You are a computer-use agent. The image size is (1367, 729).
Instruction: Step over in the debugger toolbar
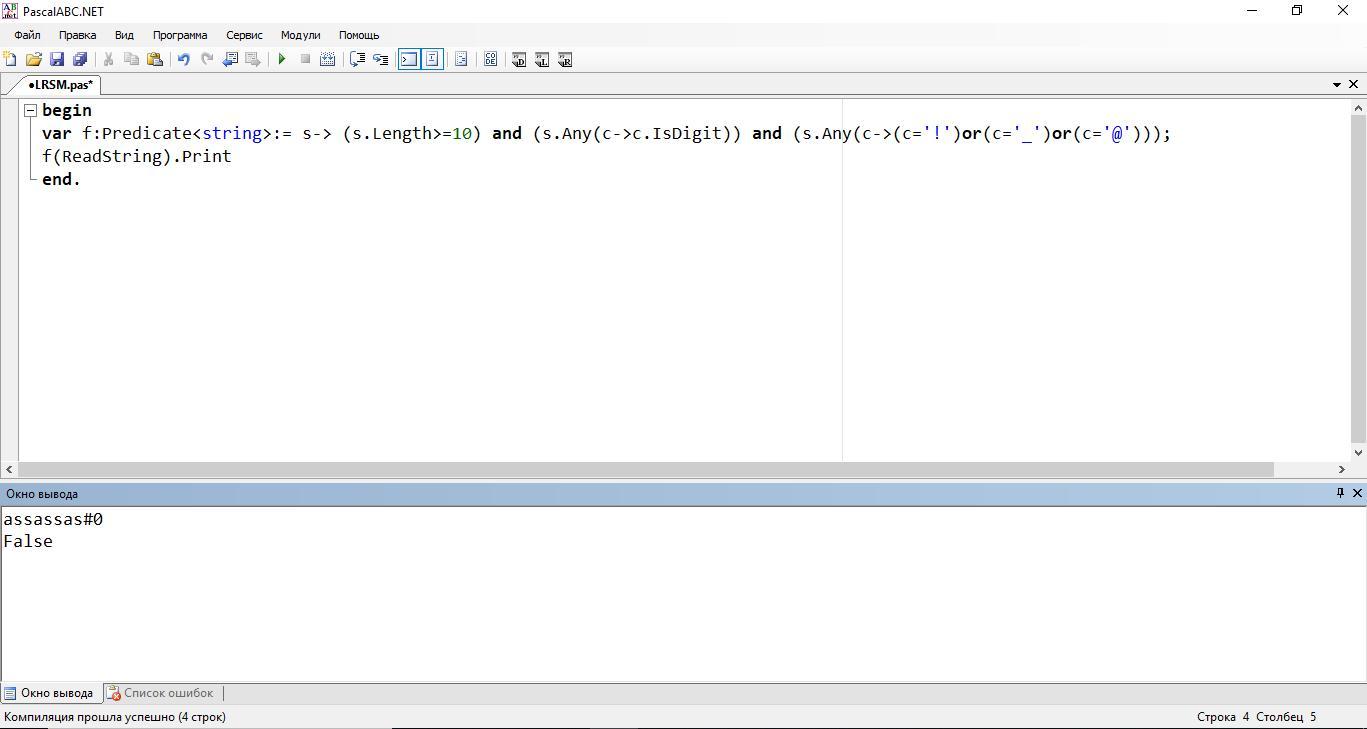pos(357,60)
